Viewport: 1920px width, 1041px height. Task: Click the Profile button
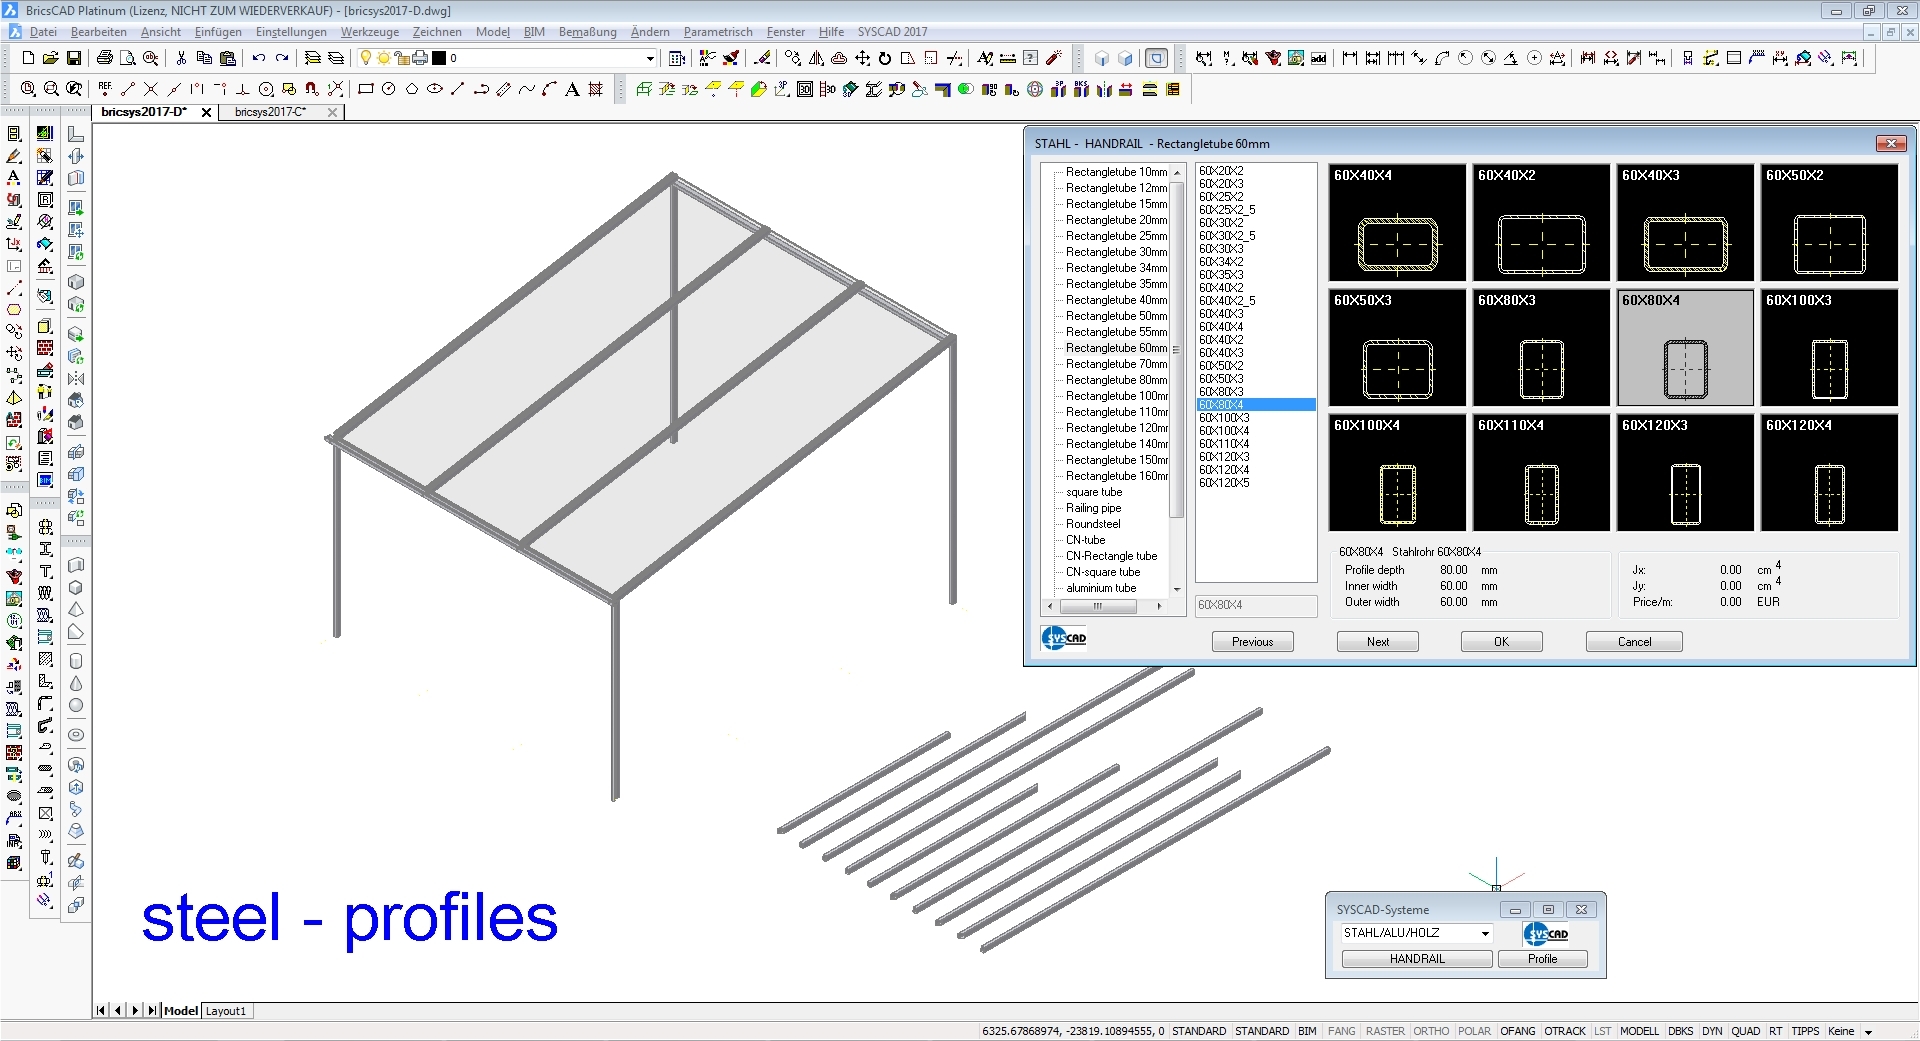1543,959
